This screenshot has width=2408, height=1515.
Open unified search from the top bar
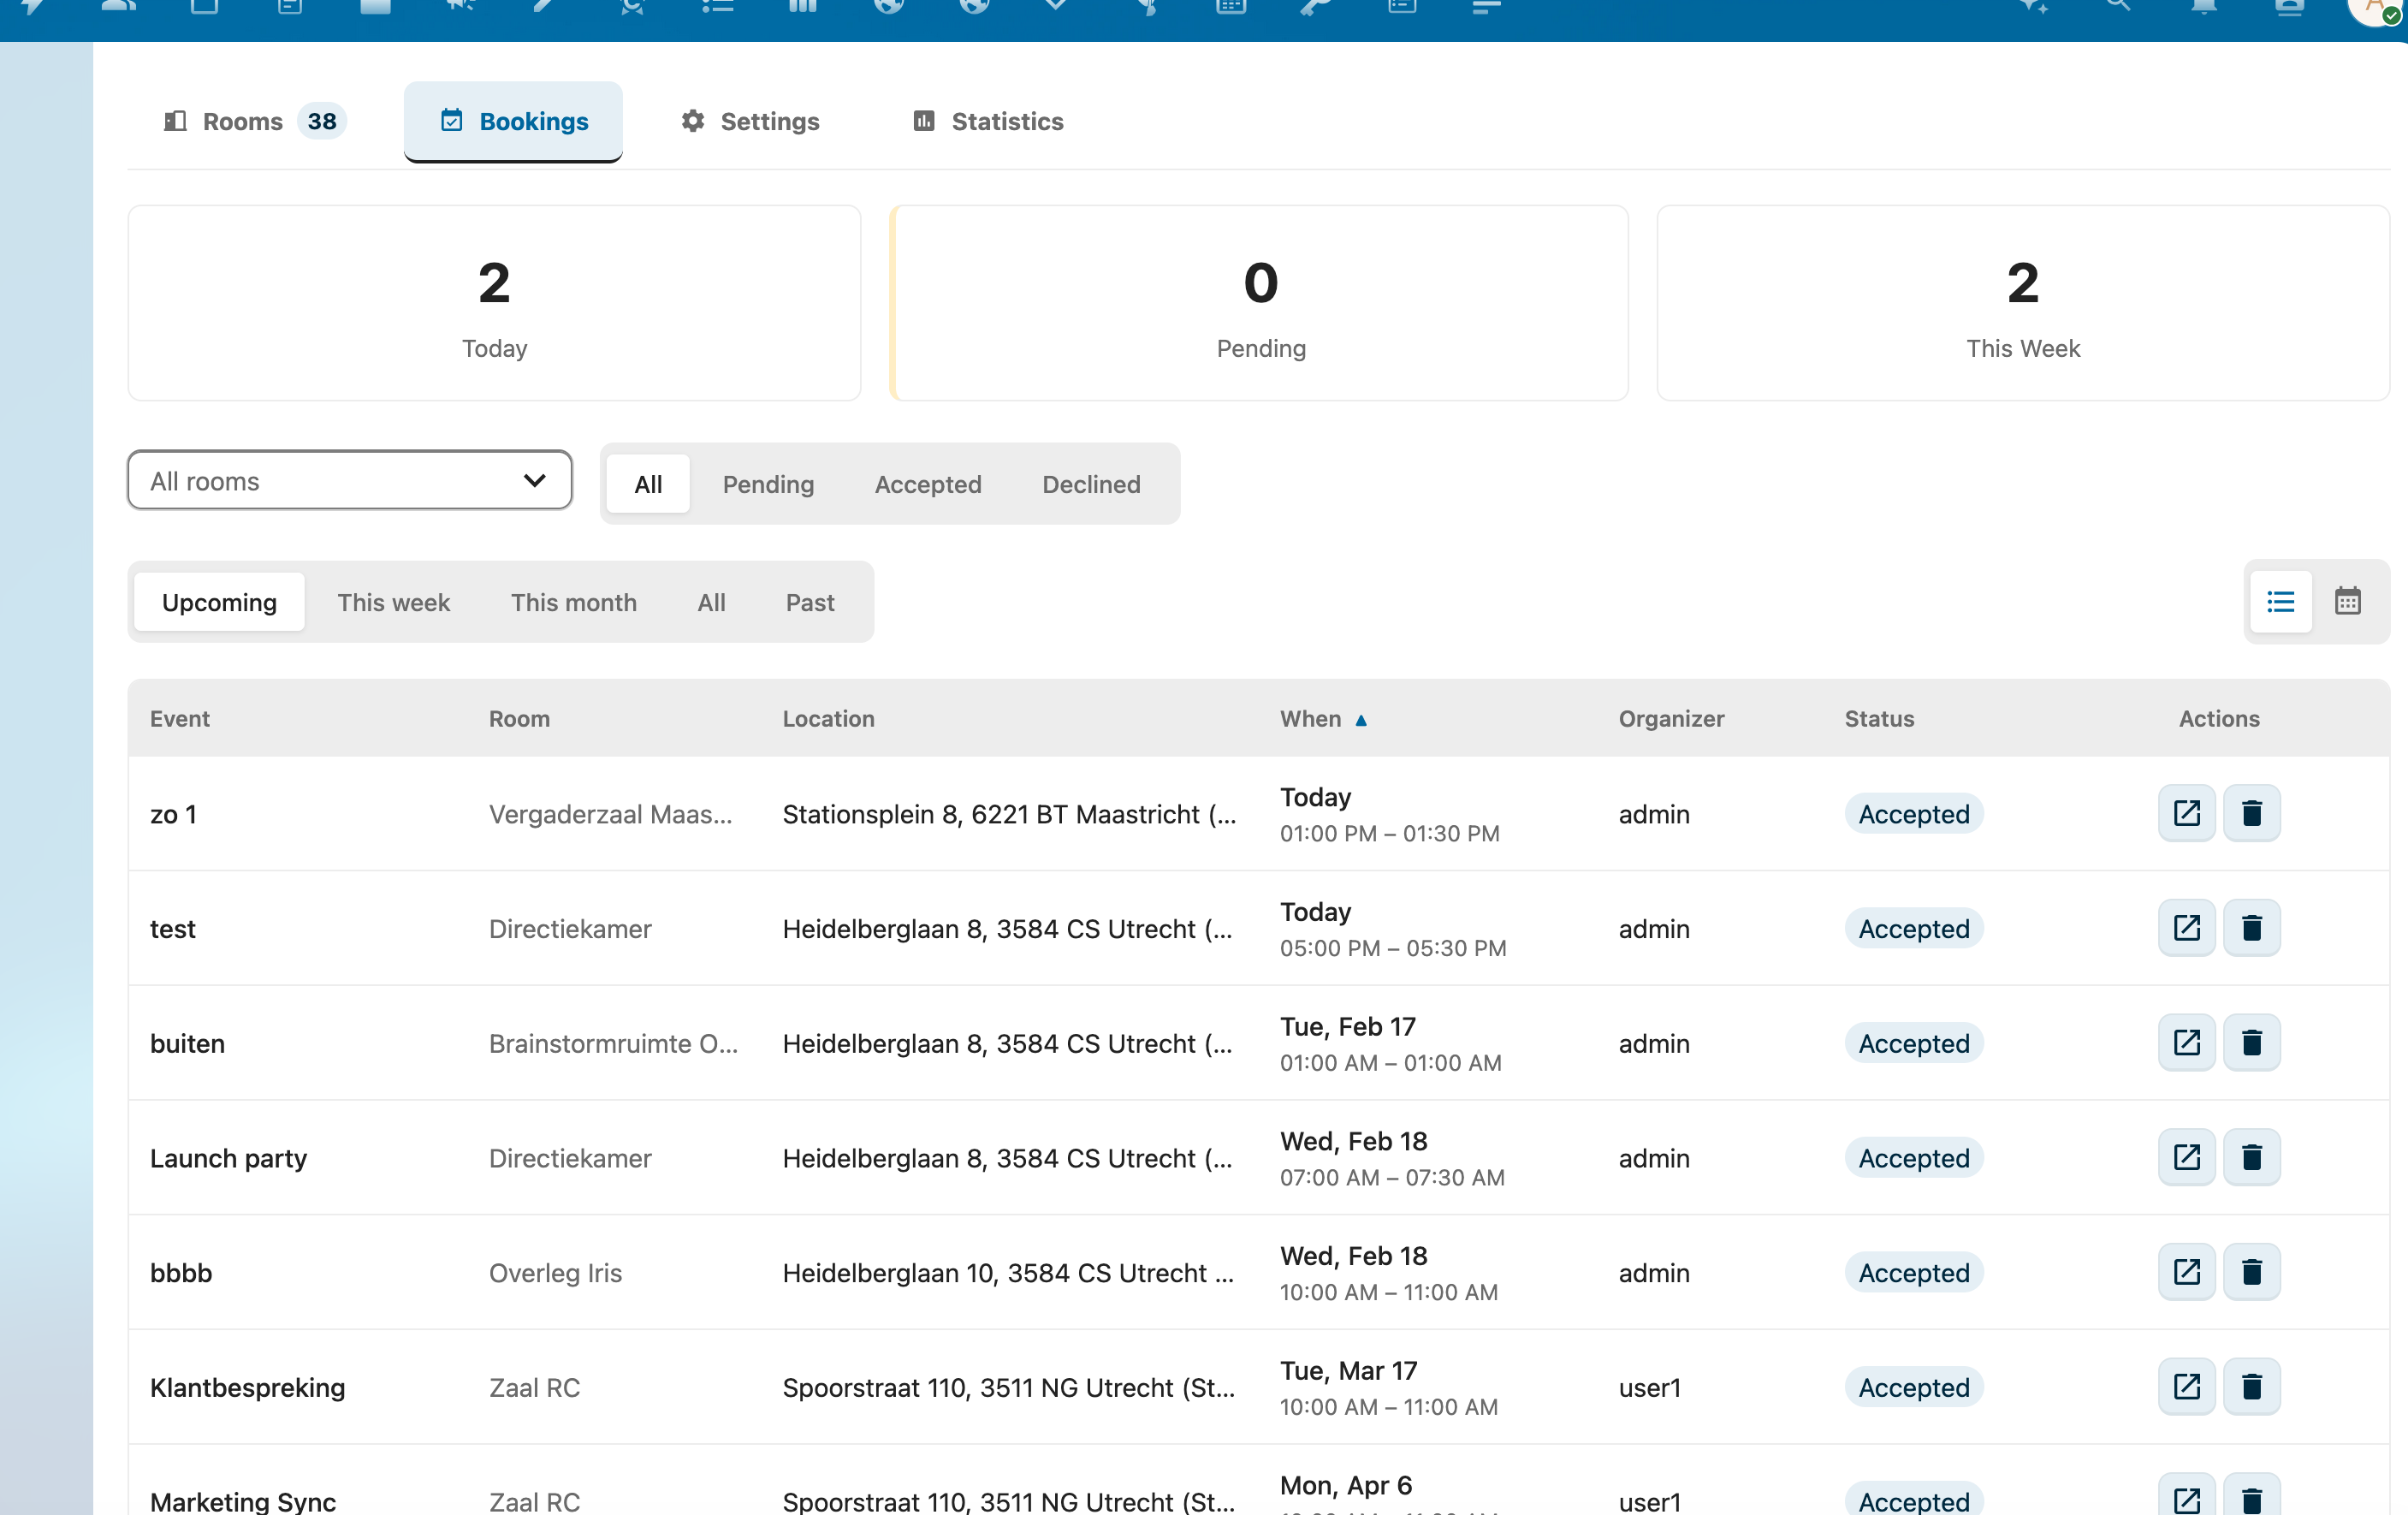[2117, 8]
